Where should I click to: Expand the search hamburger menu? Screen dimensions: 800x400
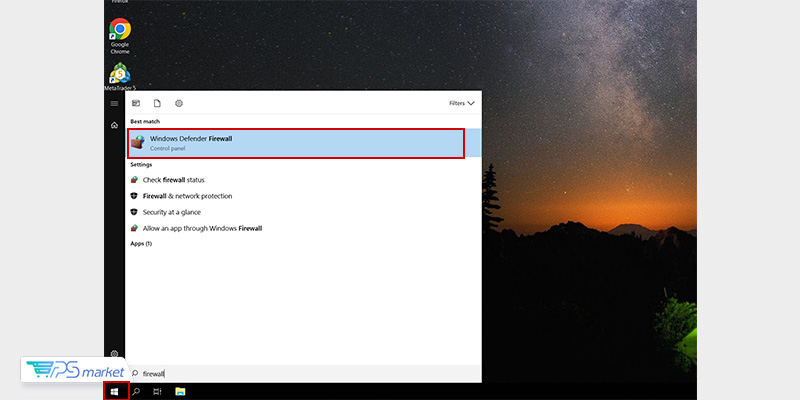[x=114, y=104]
